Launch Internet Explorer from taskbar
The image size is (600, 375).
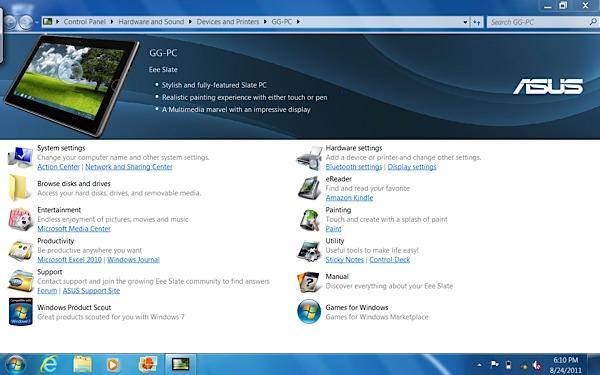[x=49, y=364]
